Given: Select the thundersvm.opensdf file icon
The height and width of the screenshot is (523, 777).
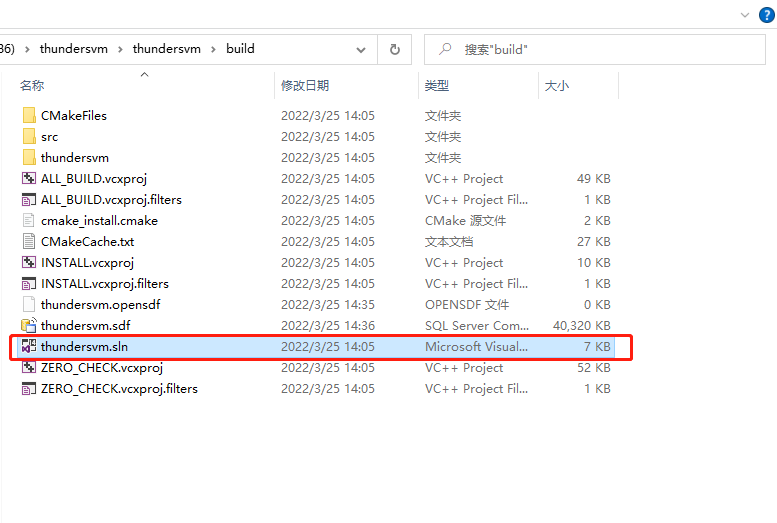Looking at the screenshot, I should 29,304.
